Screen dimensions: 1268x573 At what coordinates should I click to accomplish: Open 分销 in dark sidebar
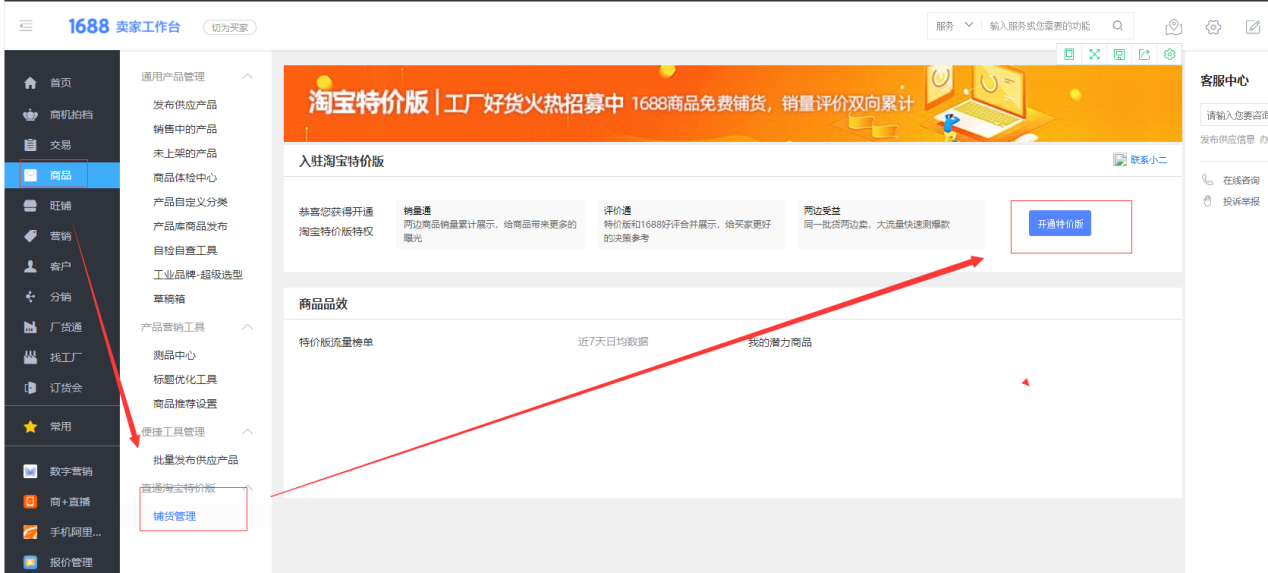62,297
